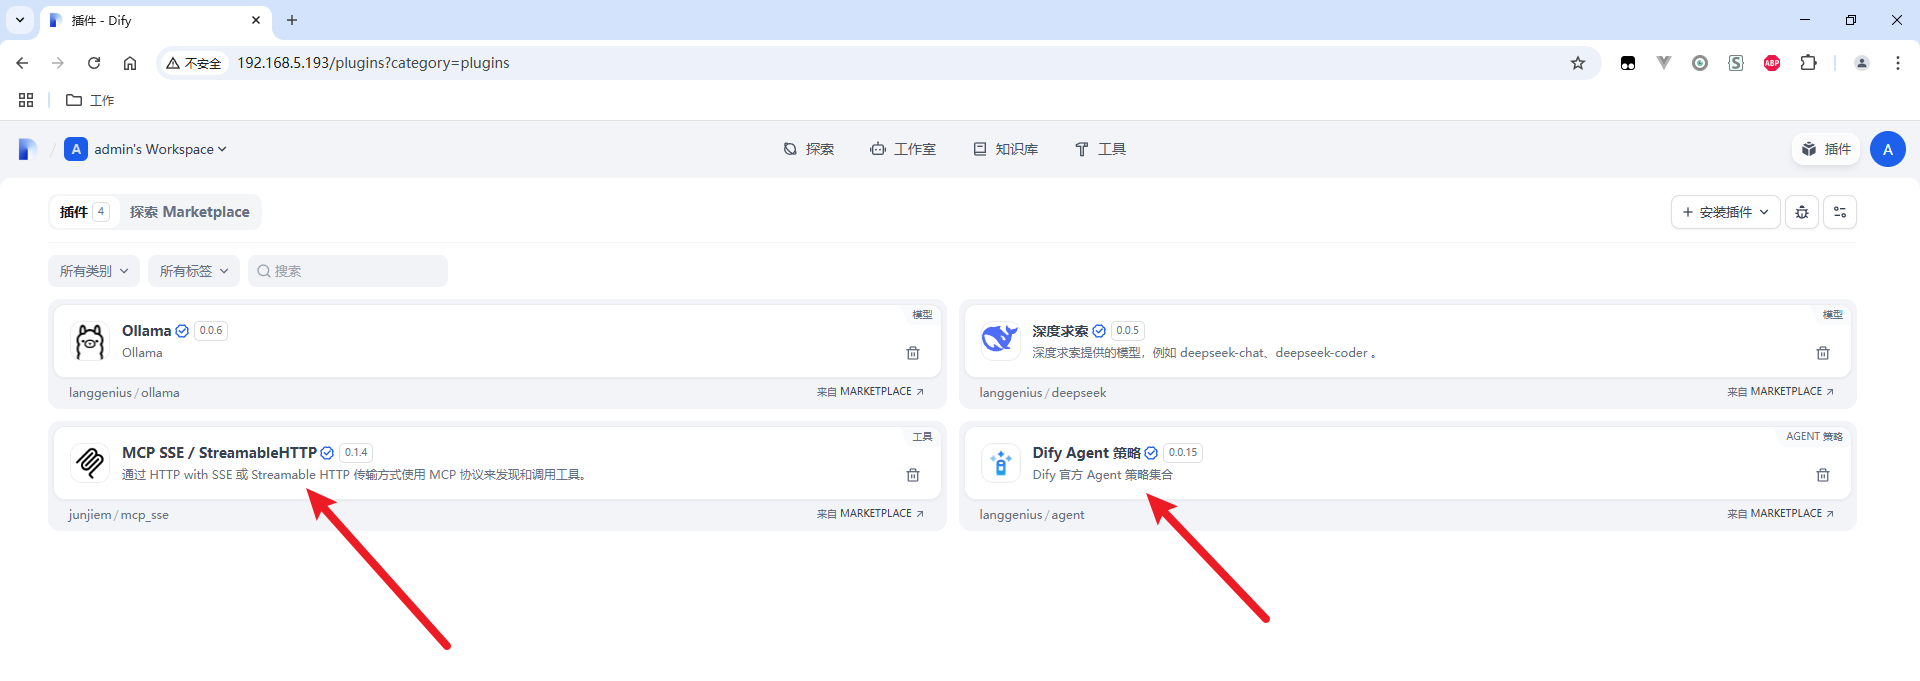Click langgenius / ollama author text
Screen dimensions: 1920x681
124,393
